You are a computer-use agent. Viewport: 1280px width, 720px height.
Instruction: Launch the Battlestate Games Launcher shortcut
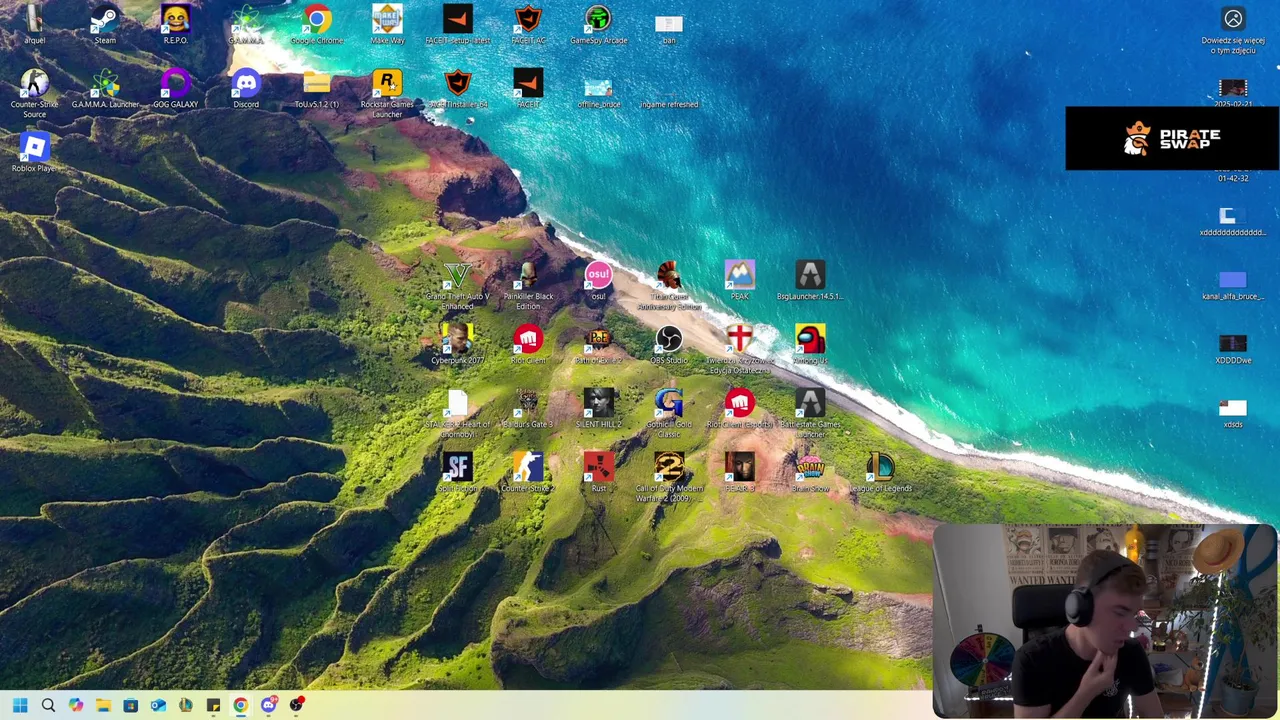click(810, 414)
